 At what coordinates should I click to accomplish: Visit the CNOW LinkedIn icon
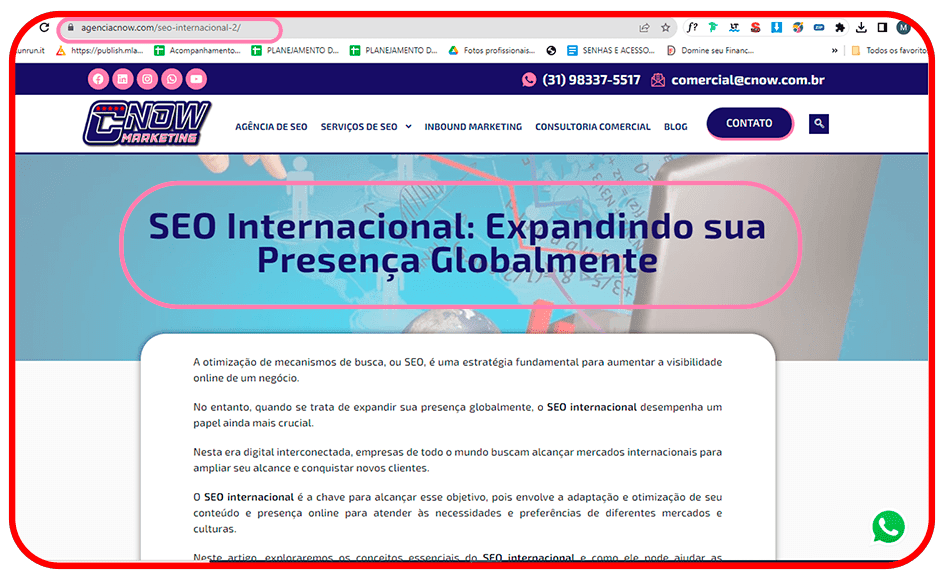point(123,79)
